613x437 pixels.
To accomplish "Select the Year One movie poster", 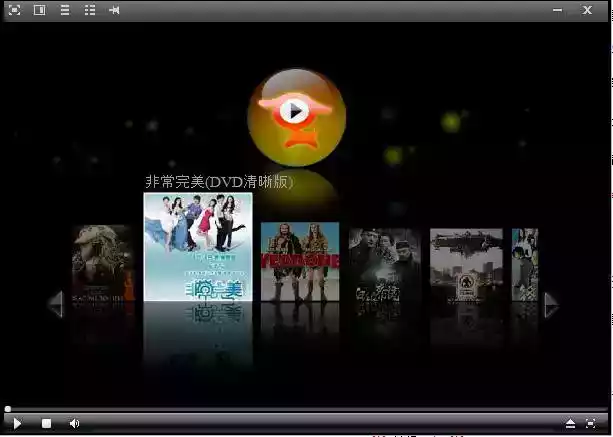I will tap(299, 261).
